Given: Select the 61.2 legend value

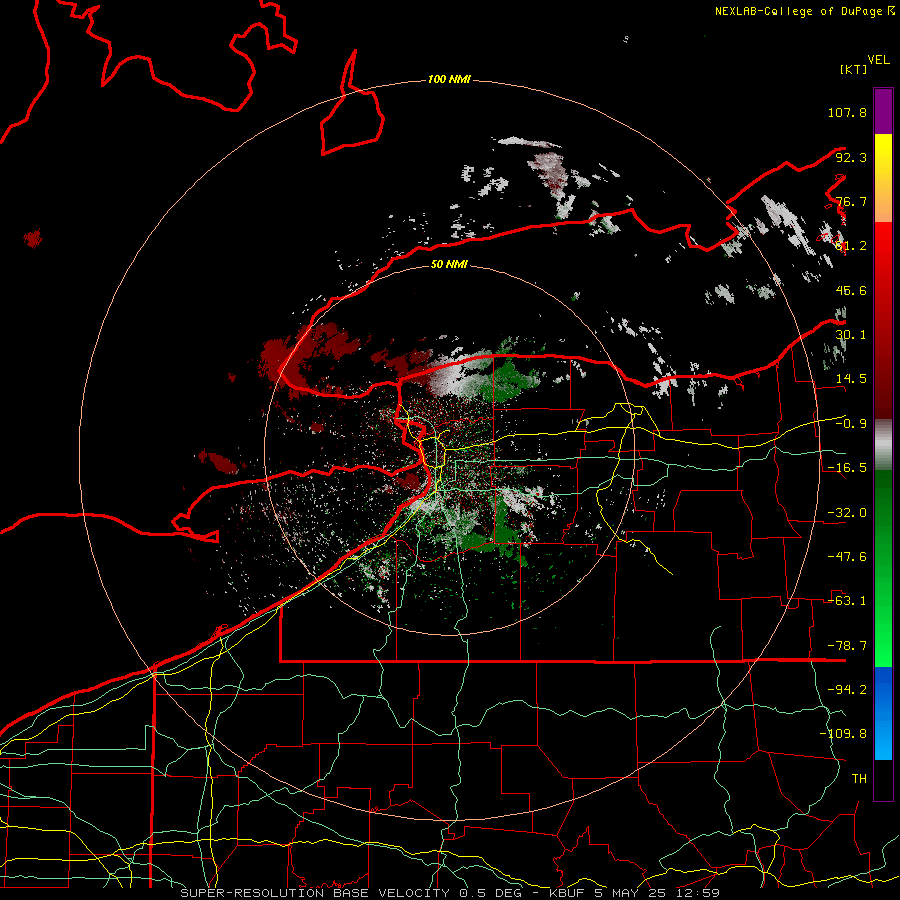Looking at the screenshot, I should click(x=851, y=246).
